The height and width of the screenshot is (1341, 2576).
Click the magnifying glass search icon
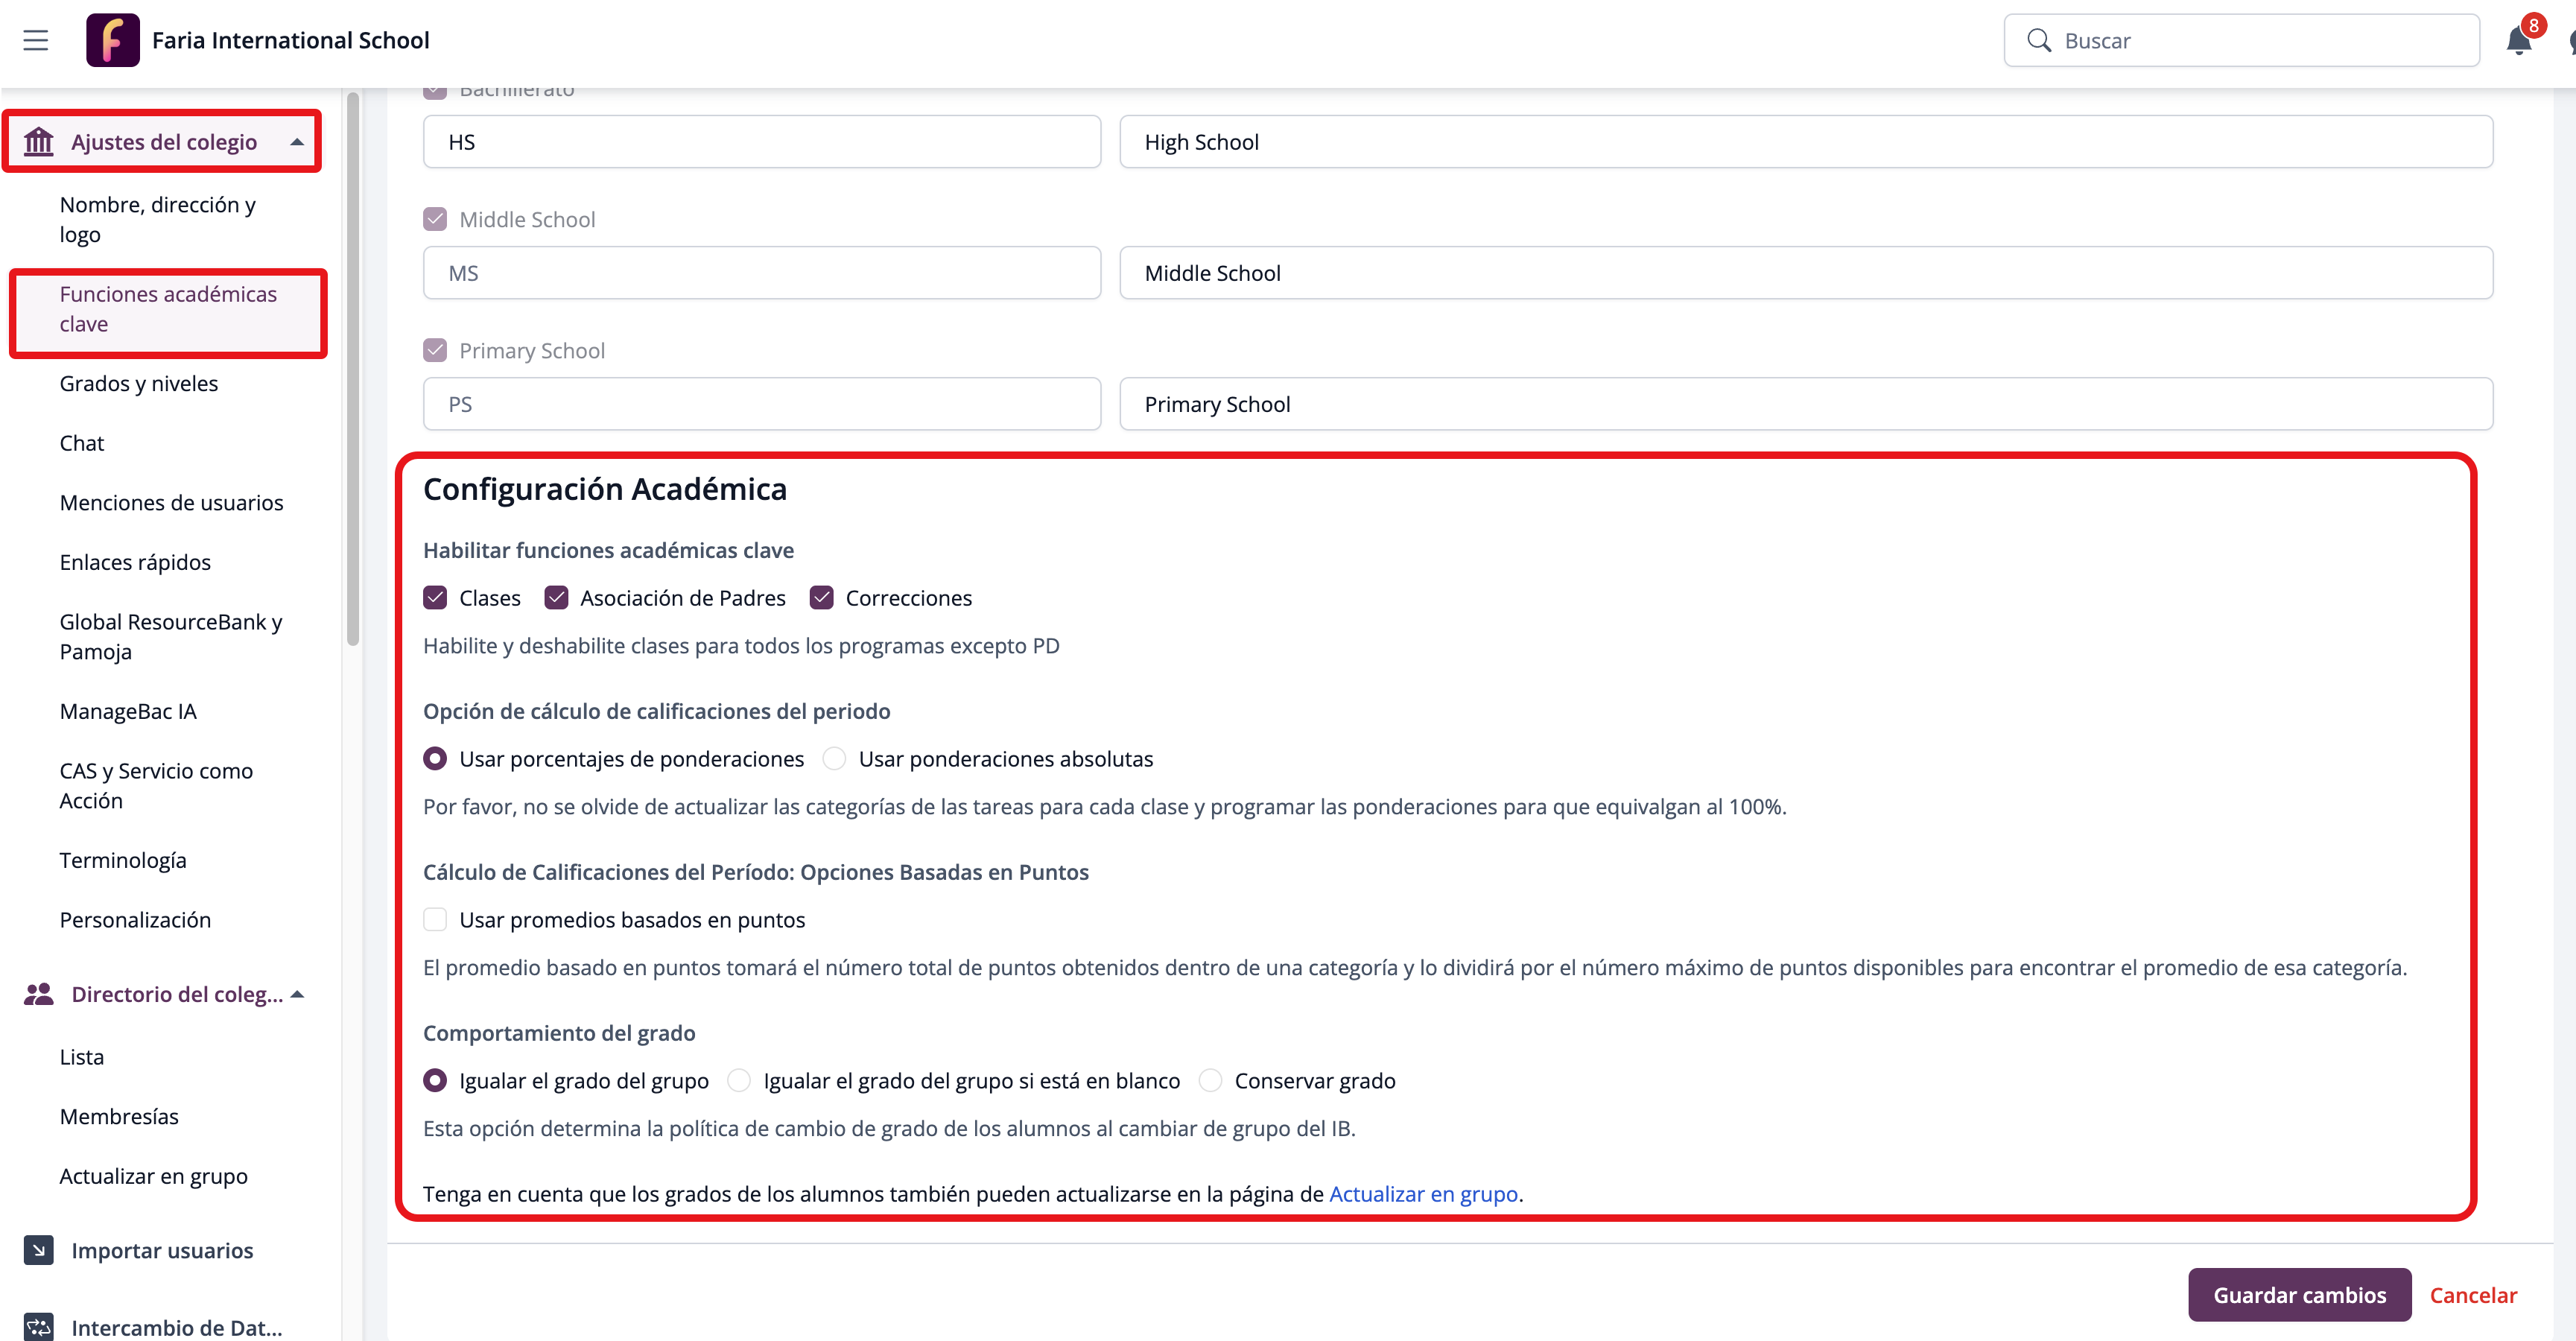pos(2038,40)
